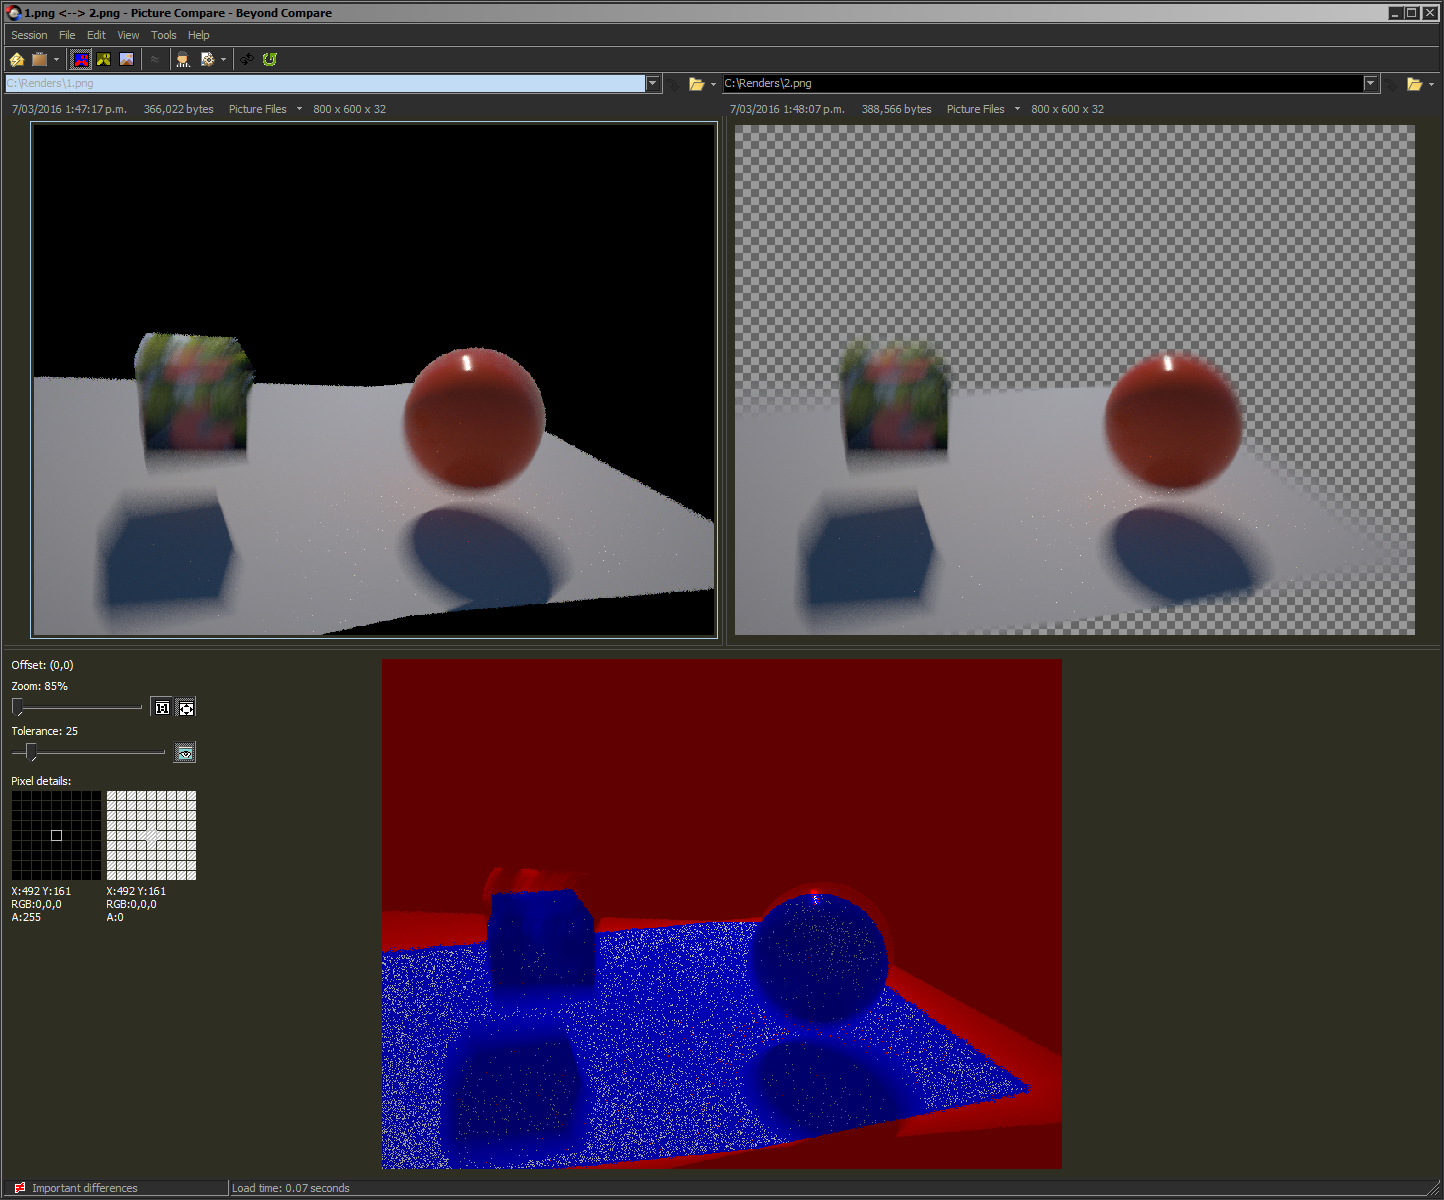Image resolution: width=1444 pixels, height=1200 pixels.
Task: Click the right timestamp '7/03/2016 1:48:07 p.m.'
Action: 787,109
